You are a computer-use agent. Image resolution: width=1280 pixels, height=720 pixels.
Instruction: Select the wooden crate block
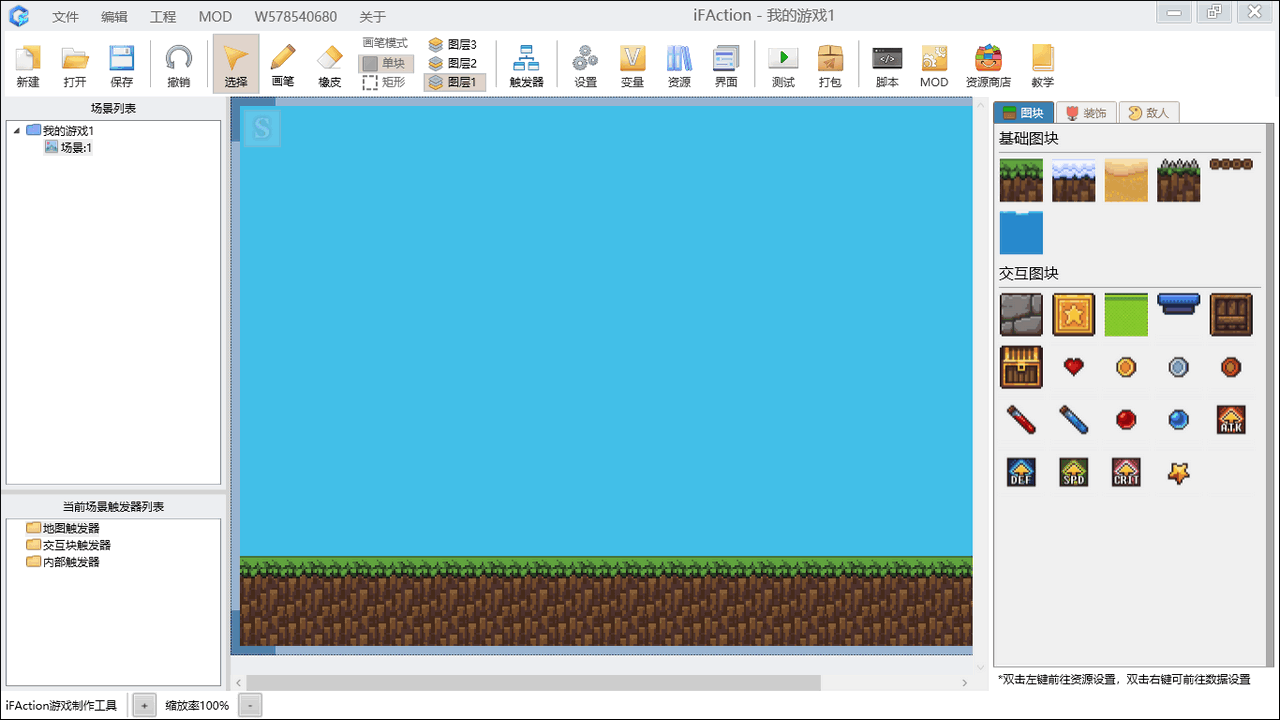click(1231, 314)
